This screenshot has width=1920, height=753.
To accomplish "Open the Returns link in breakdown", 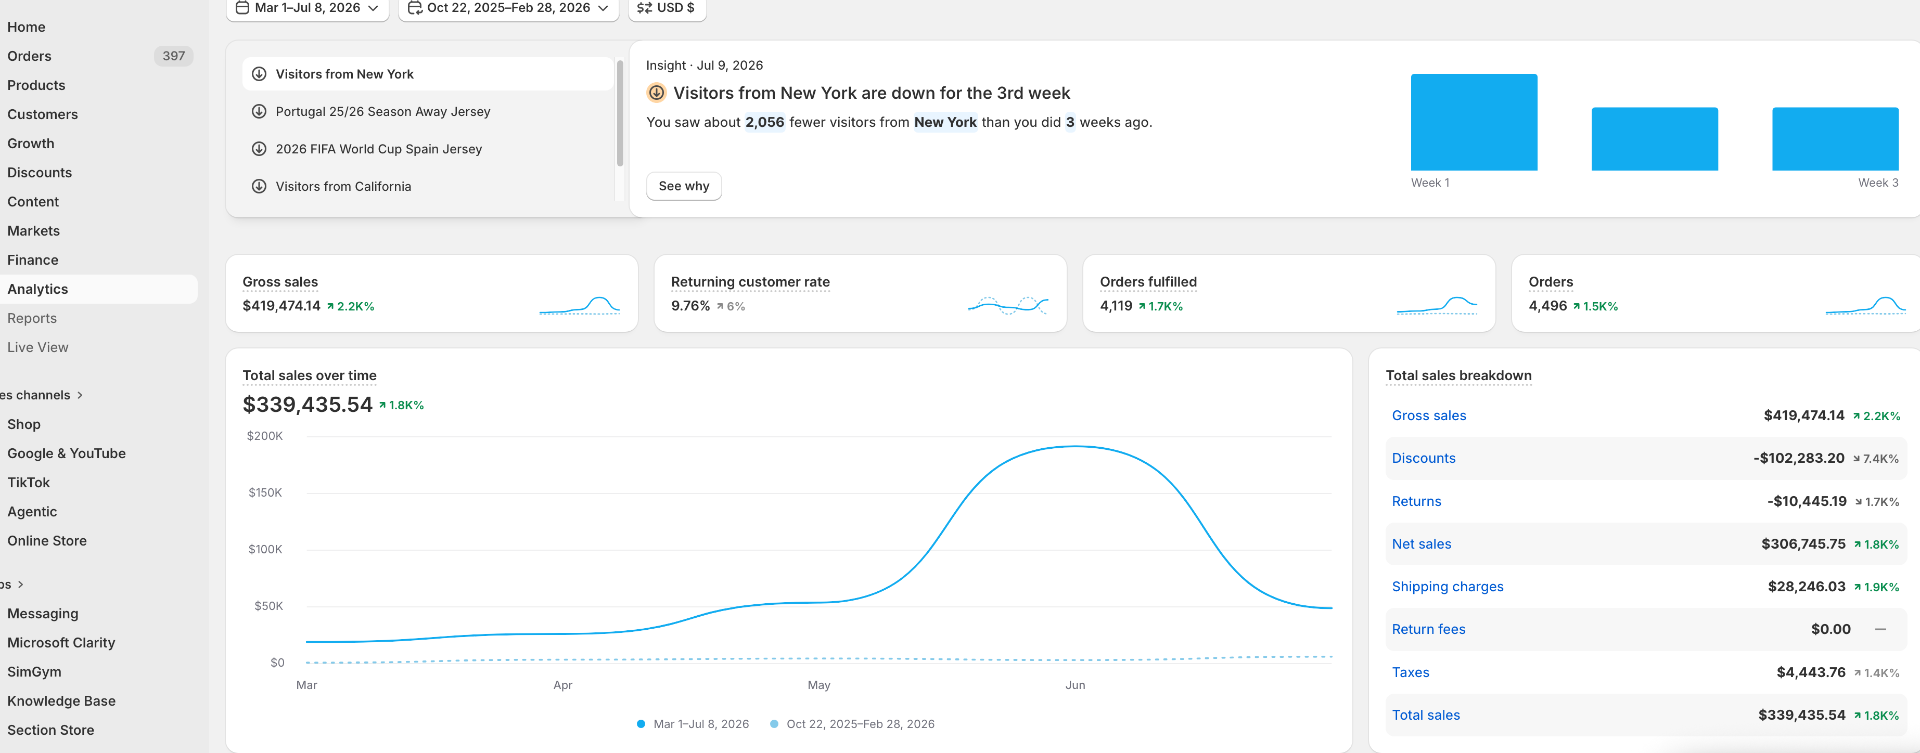I will pyautogui.click(x=1417, y=501).
